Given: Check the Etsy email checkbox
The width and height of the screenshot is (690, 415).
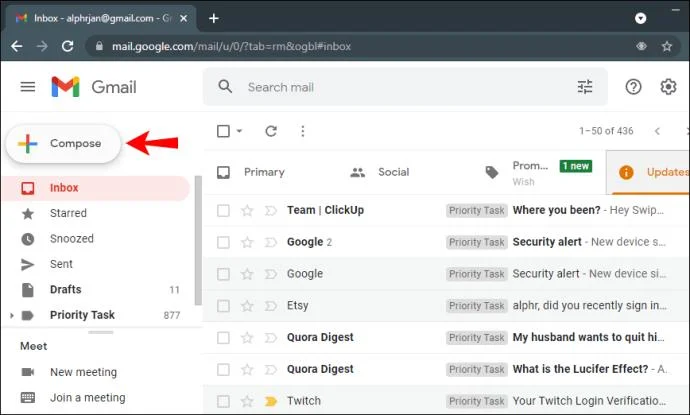Looking at the screenshot, I should 223,305.
